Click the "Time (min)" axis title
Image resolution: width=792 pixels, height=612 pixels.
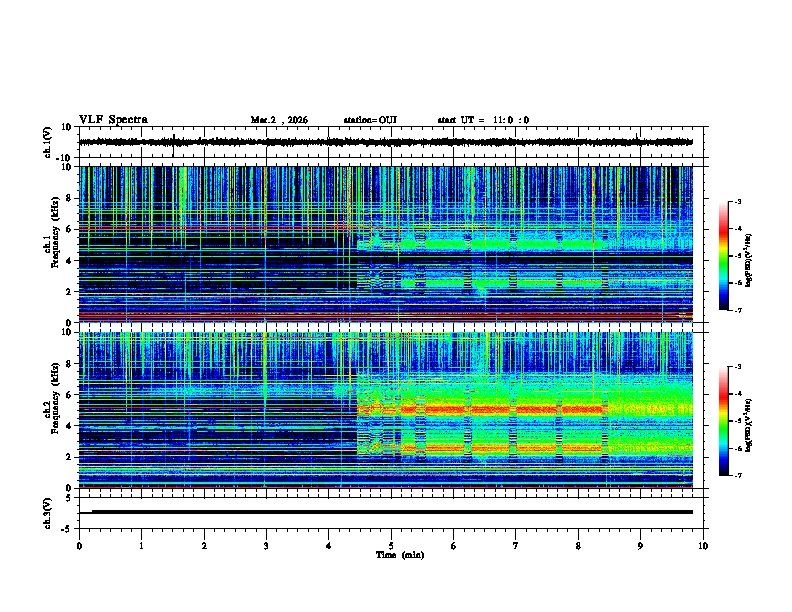click(x=400, y=555)
